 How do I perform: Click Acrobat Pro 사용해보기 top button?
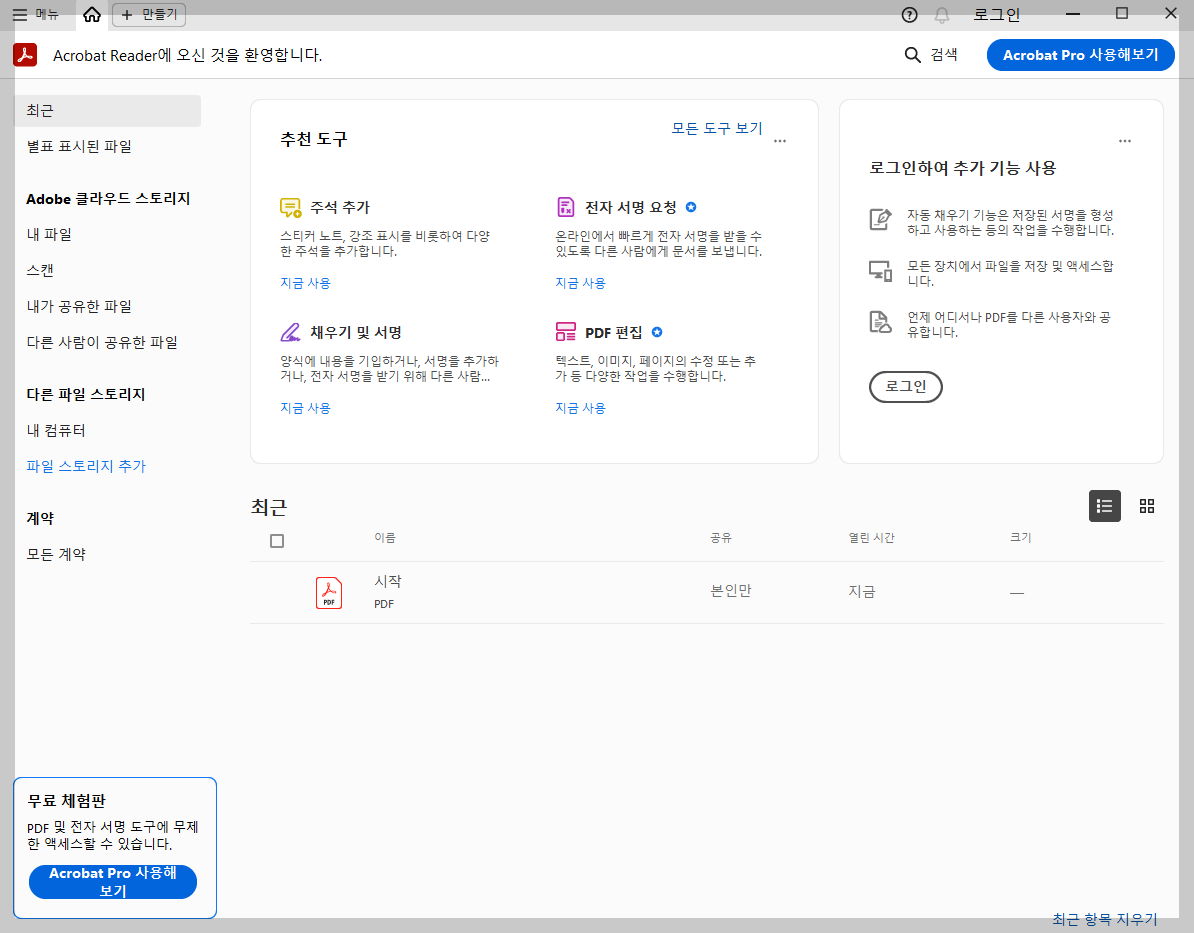tap(1080, 55)
